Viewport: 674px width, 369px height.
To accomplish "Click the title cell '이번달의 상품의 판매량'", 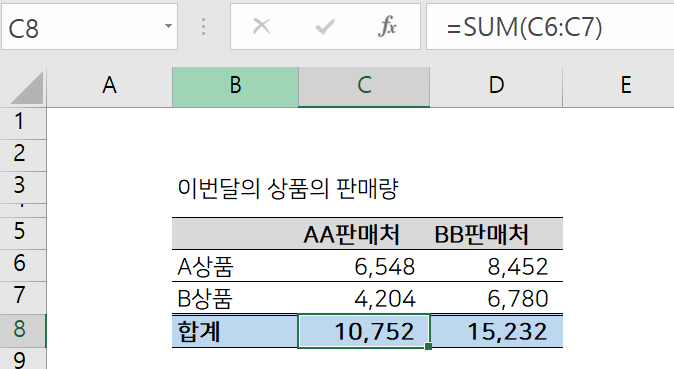I will tap(288, 188).
